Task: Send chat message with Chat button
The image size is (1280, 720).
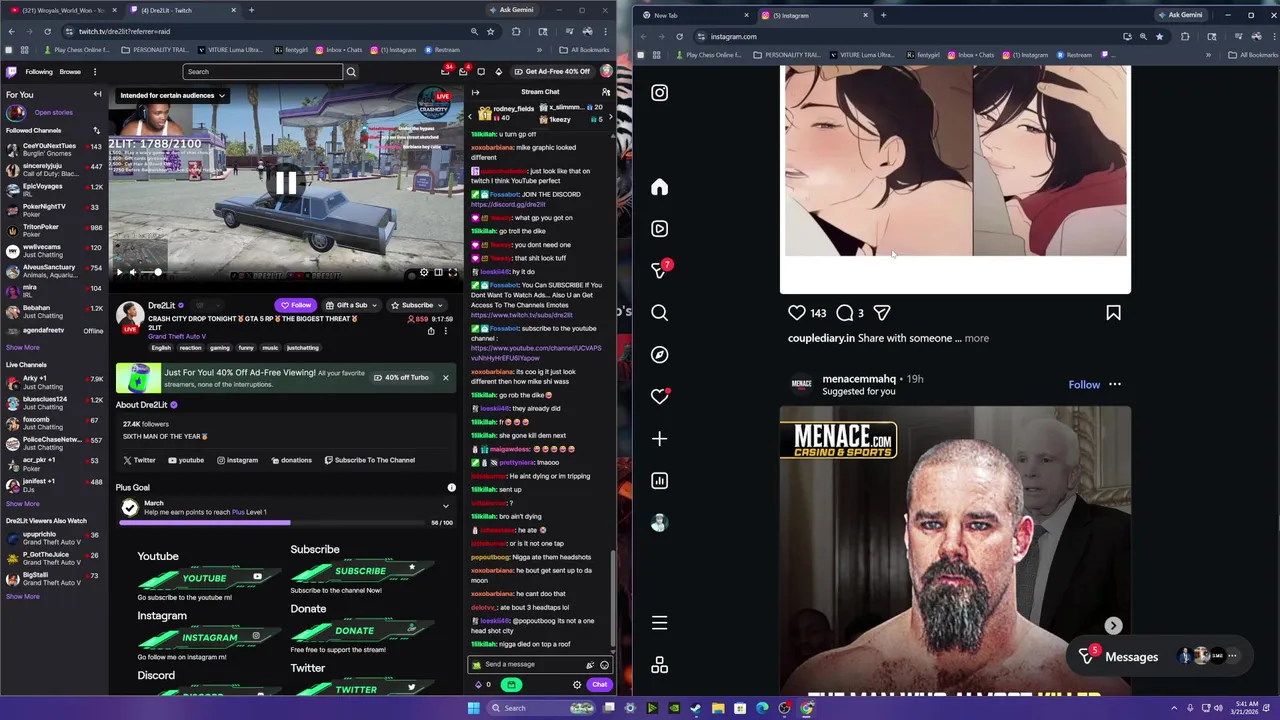Action: (x=599, y=685)
